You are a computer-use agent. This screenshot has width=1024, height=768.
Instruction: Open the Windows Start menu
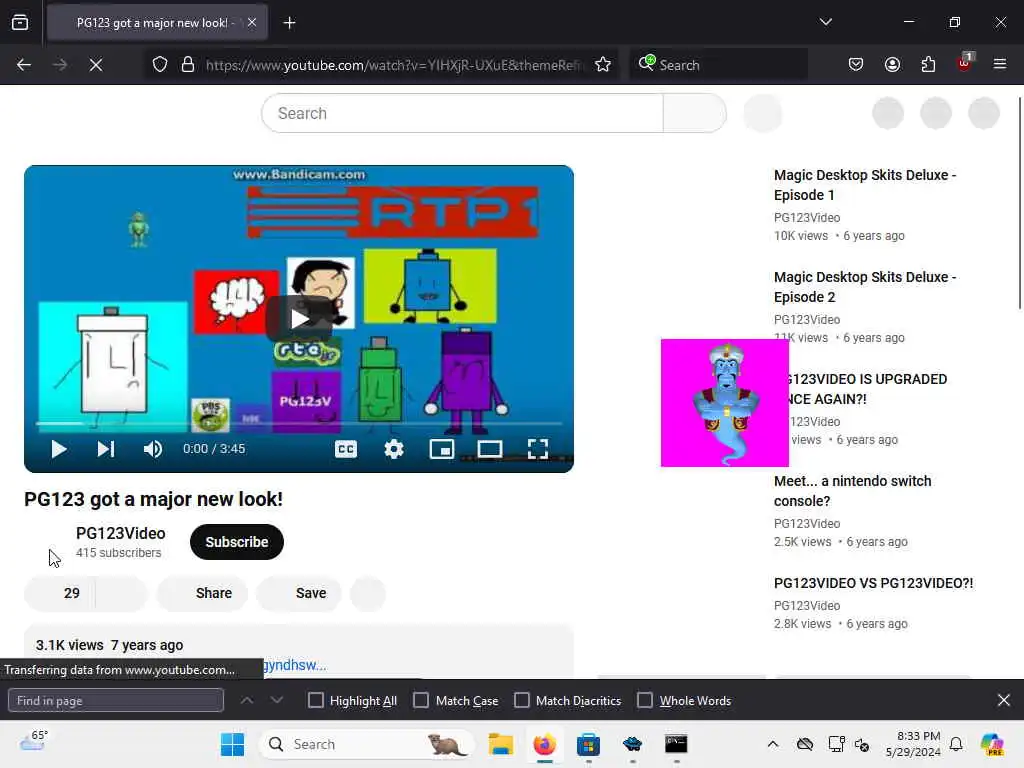[x=232, y=744]
